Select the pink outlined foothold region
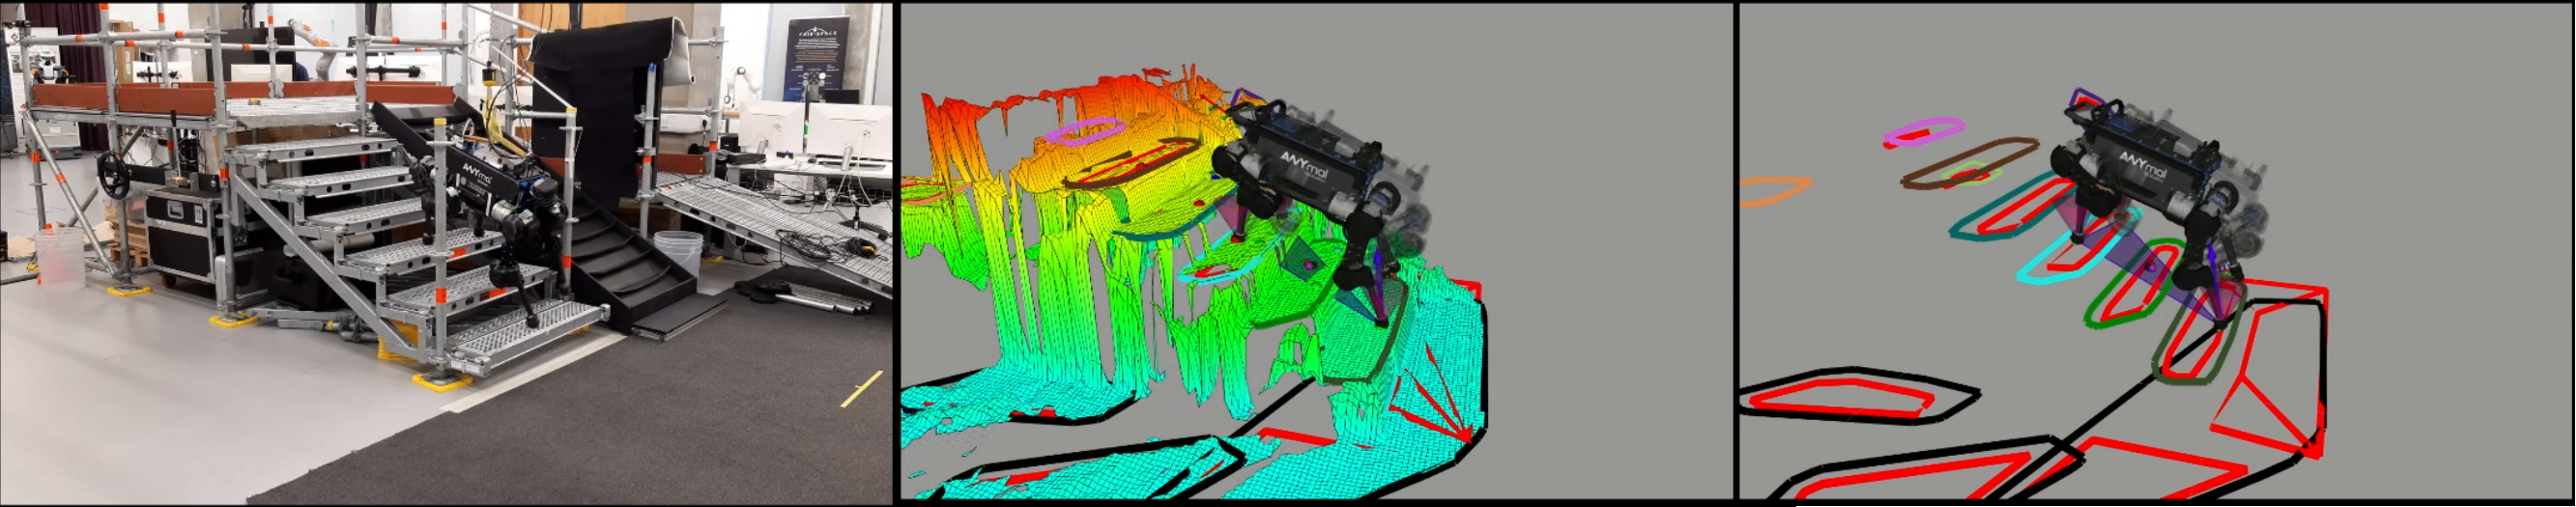Screen dimensions: 2576x507 pyautogui.click(x=1922, y=132)
